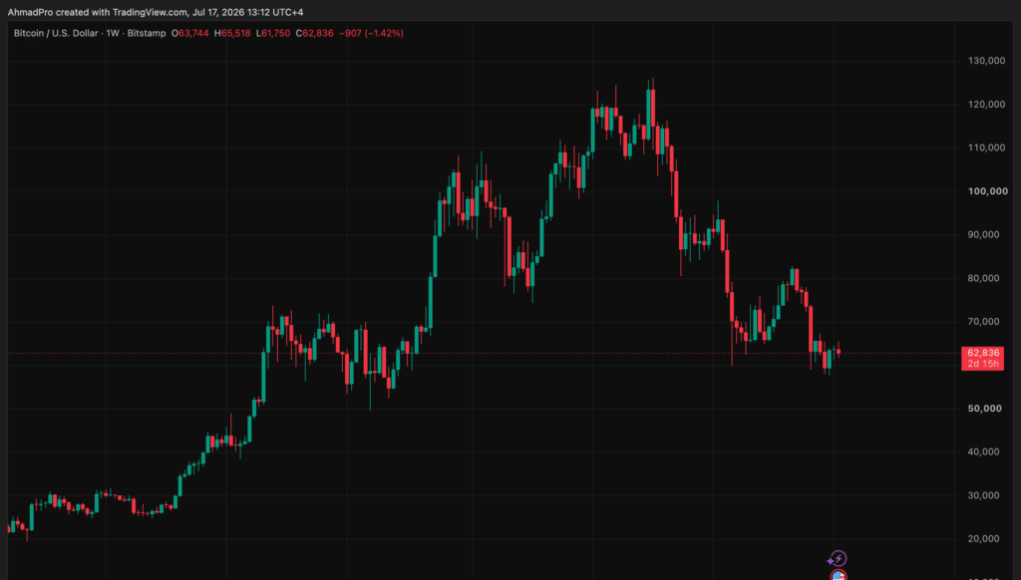Click the low value L61,750
The width and height of the screenshot is (1021, 580).
tap(273, 33)
